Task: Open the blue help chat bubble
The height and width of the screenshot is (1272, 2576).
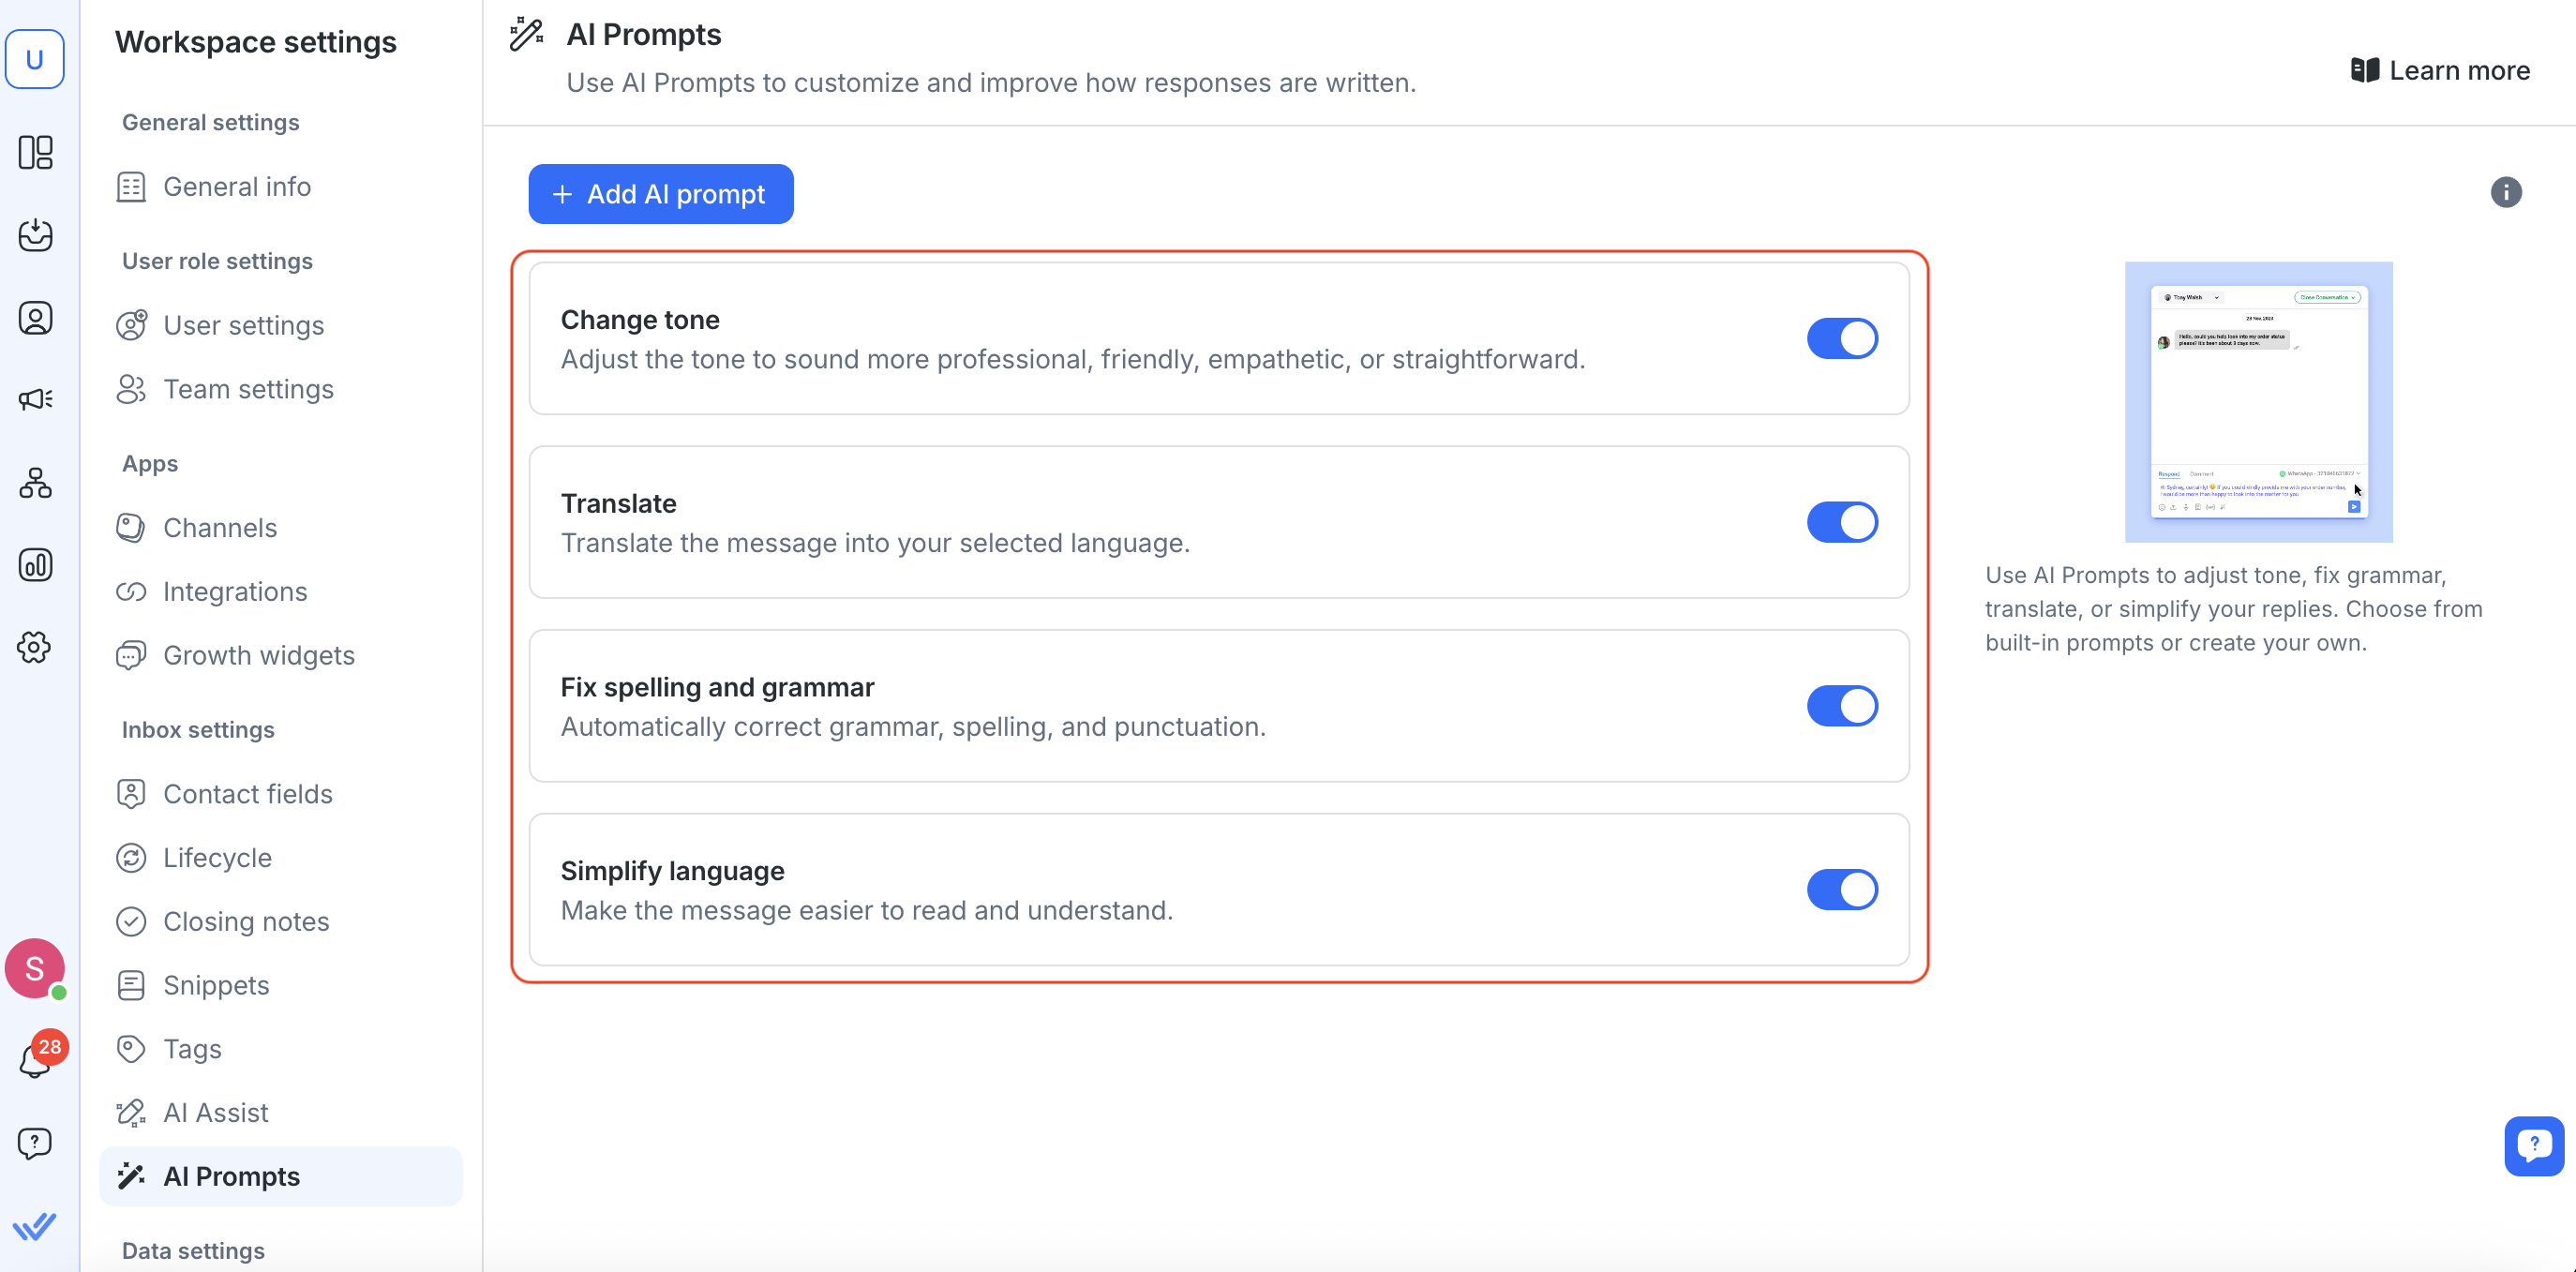Action: pos(2533,1146)
